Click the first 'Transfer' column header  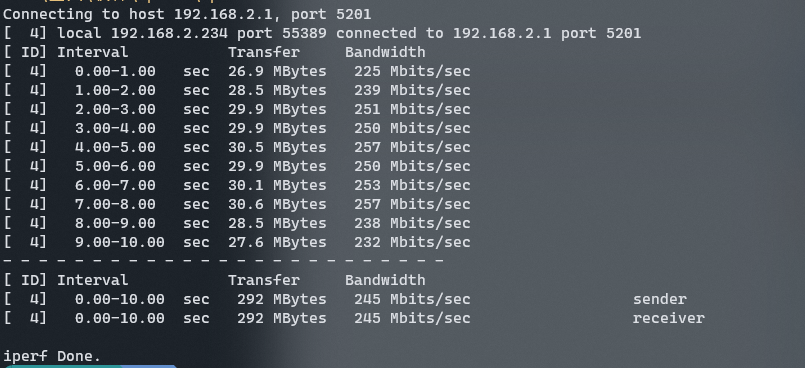coord(263,52)
